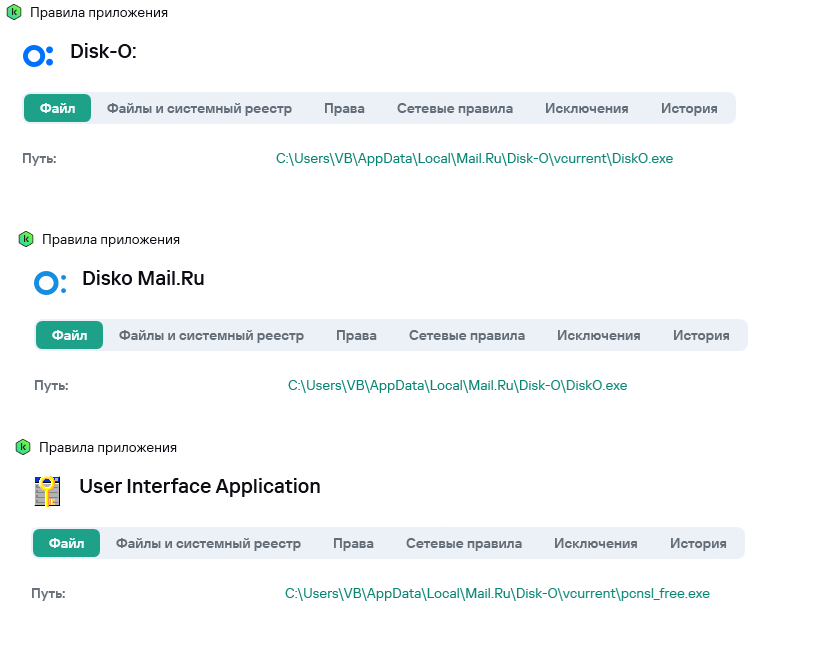
Task: Click Kaspersky icon above User Interface Application
Action: coord(23,447)
